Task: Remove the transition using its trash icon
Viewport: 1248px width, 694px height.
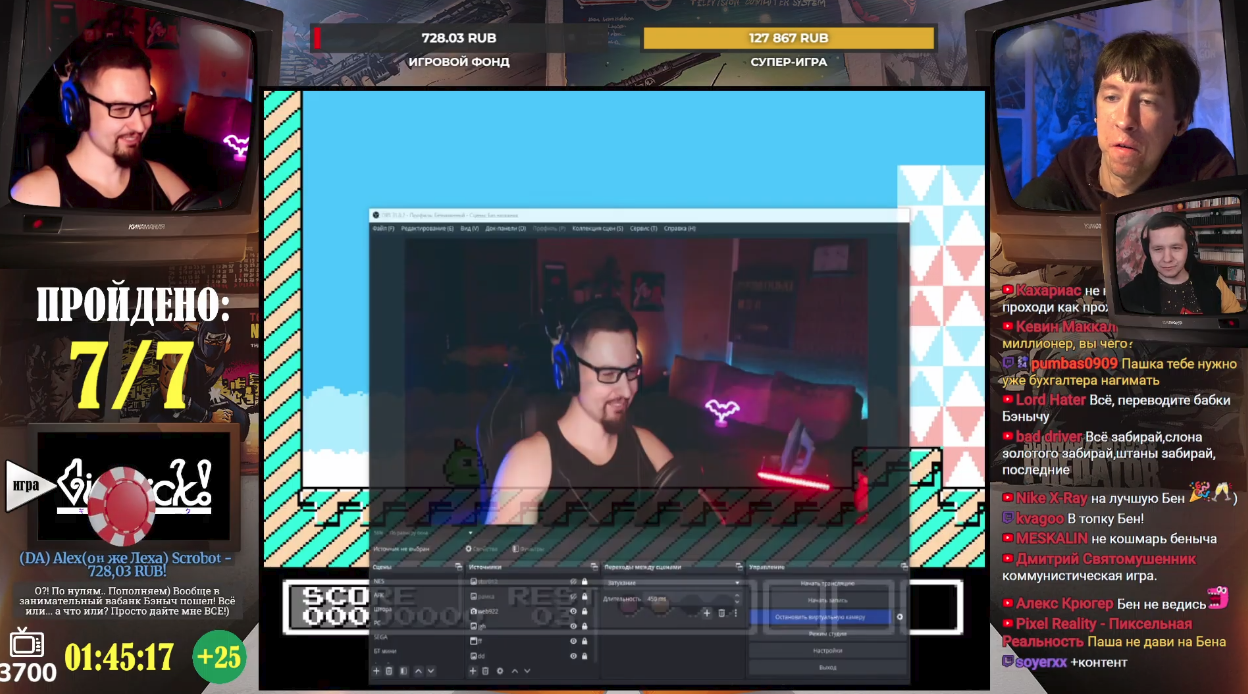Action: tap(721, 613)
